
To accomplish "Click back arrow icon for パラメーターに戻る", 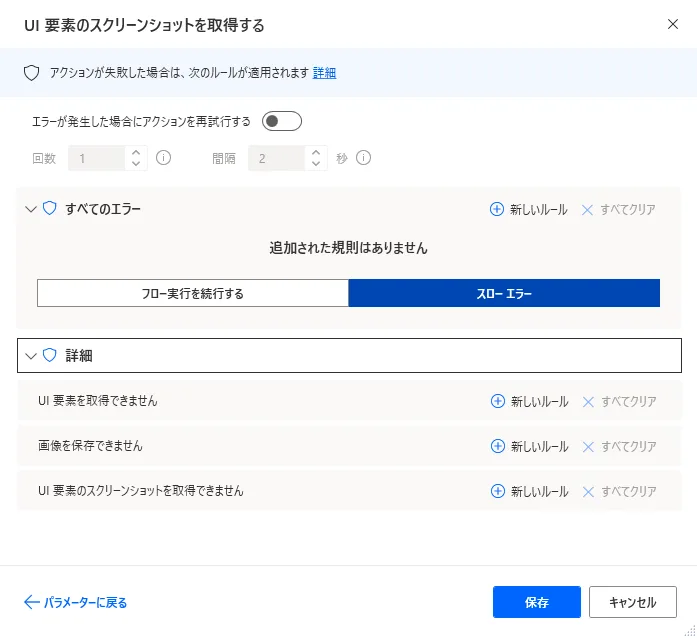I will (x=31, y=602).
